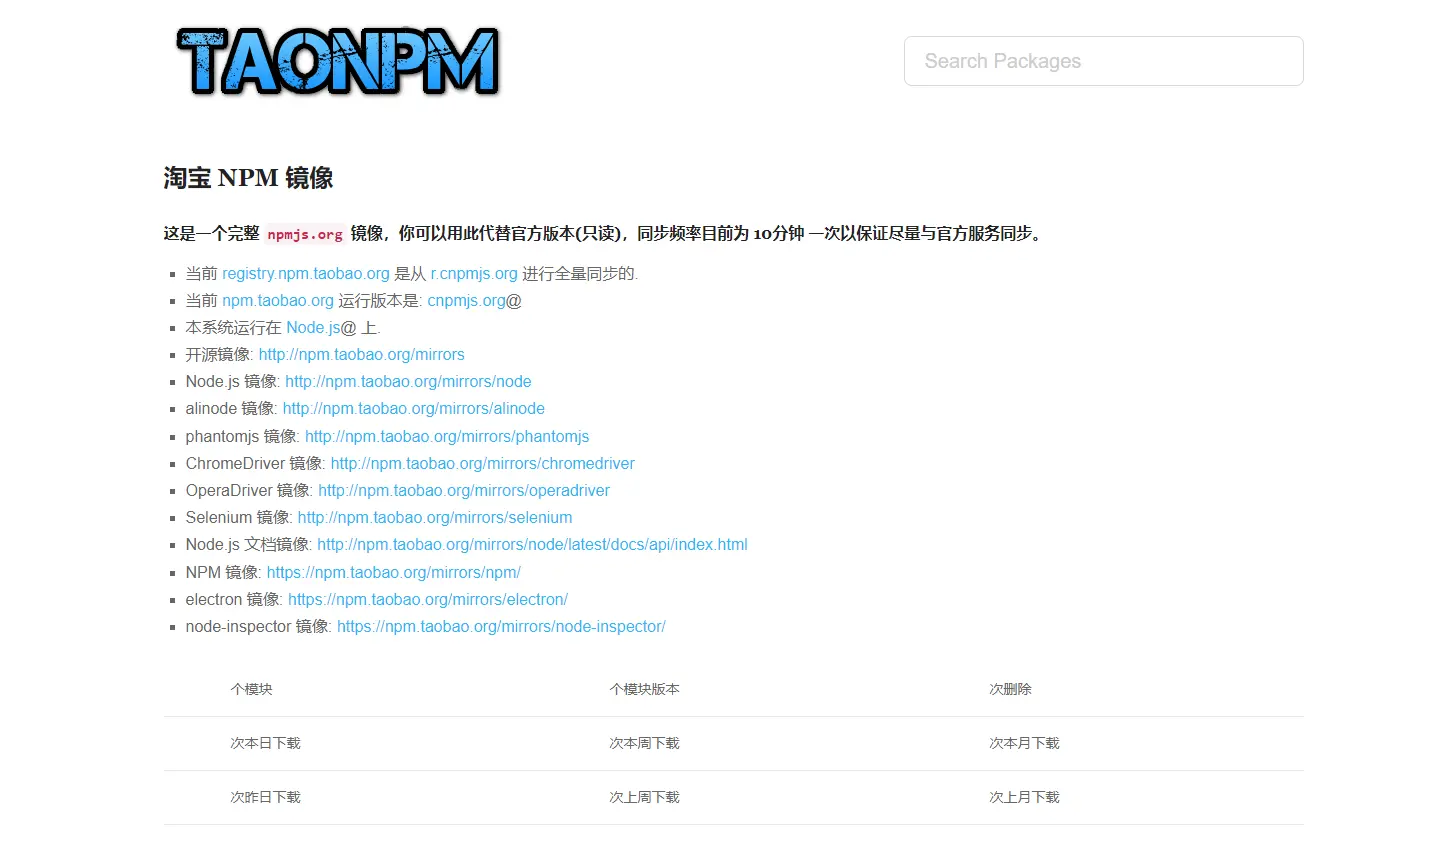The image size is (1433, 844).
Task: Open http://npm.taobao.org/mirrors link
Action: [361, 354]
